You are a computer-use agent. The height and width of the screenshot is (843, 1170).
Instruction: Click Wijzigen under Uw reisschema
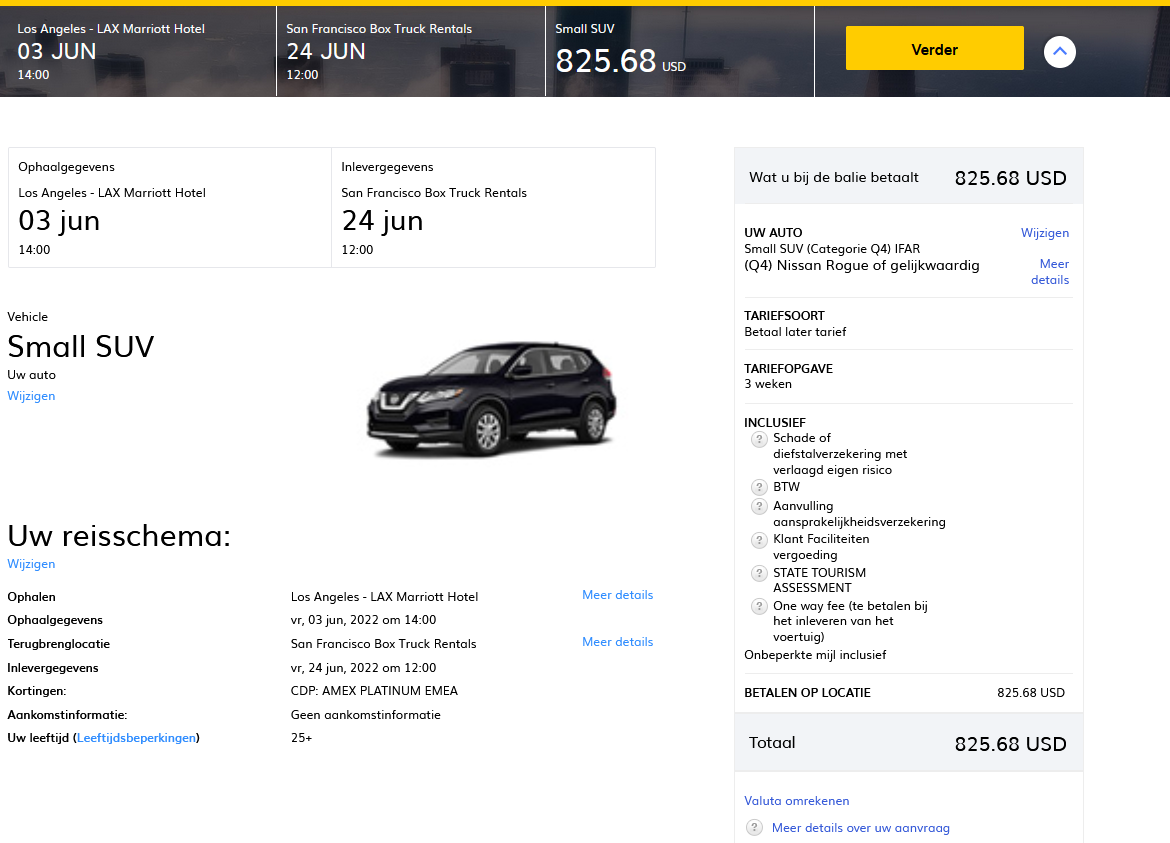click(x=31, y=564)
